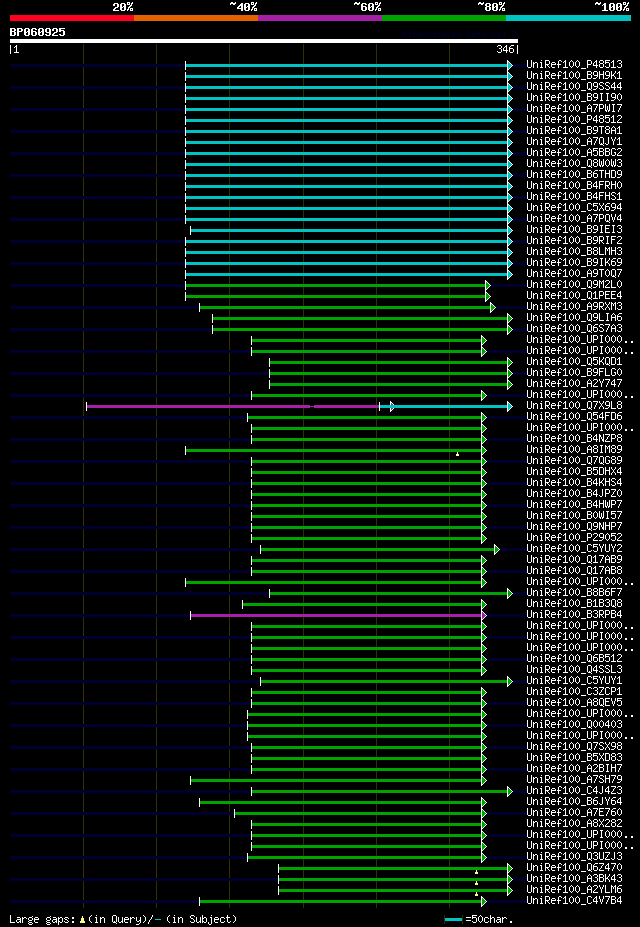The height and width of the screenshot is (927, 640).
Task: Click the red 20% identity legend segment
Action: click(x=72, y=18)
